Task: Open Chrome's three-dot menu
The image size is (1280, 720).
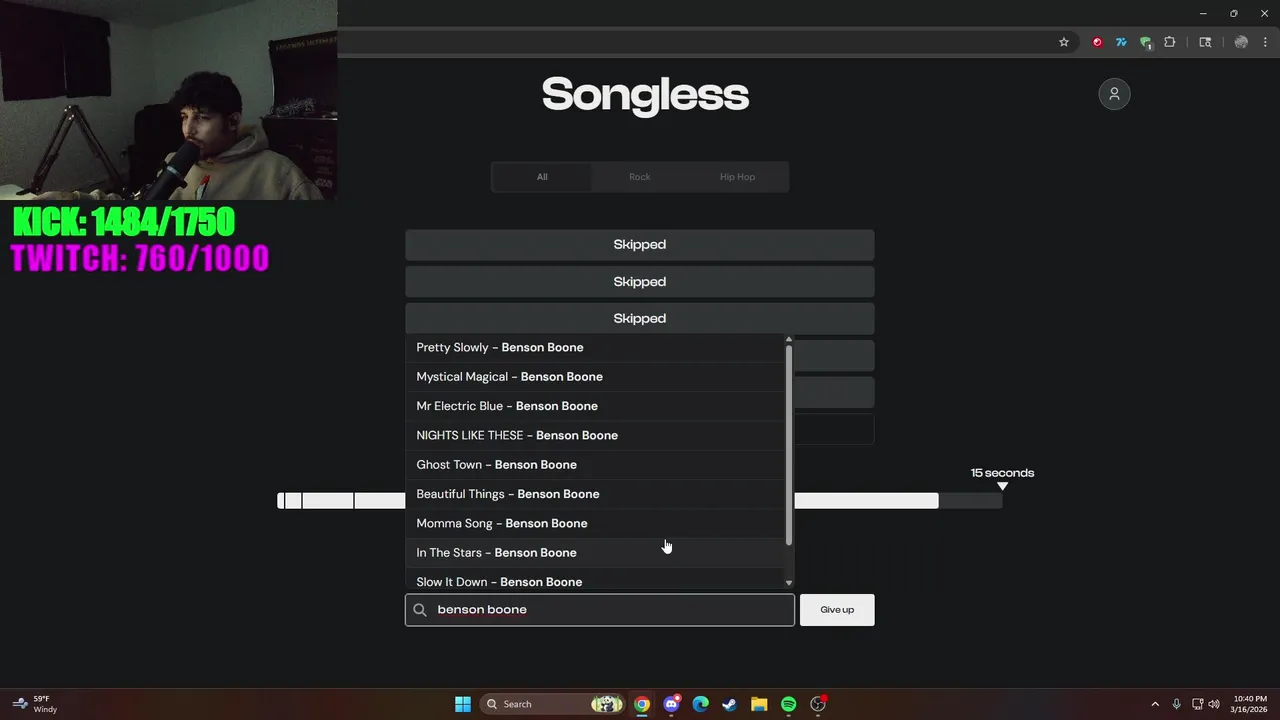Action: click(x=1265, y=42)
